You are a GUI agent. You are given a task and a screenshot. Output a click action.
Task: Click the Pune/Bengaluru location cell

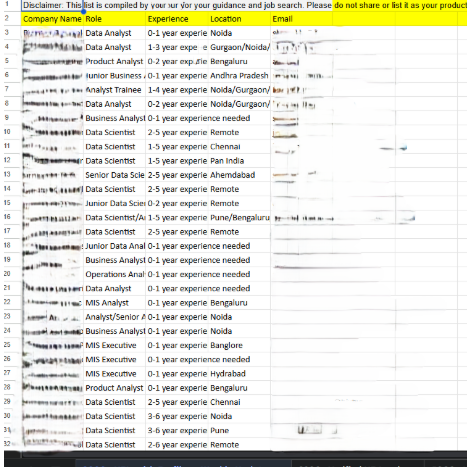pos(239,218)
